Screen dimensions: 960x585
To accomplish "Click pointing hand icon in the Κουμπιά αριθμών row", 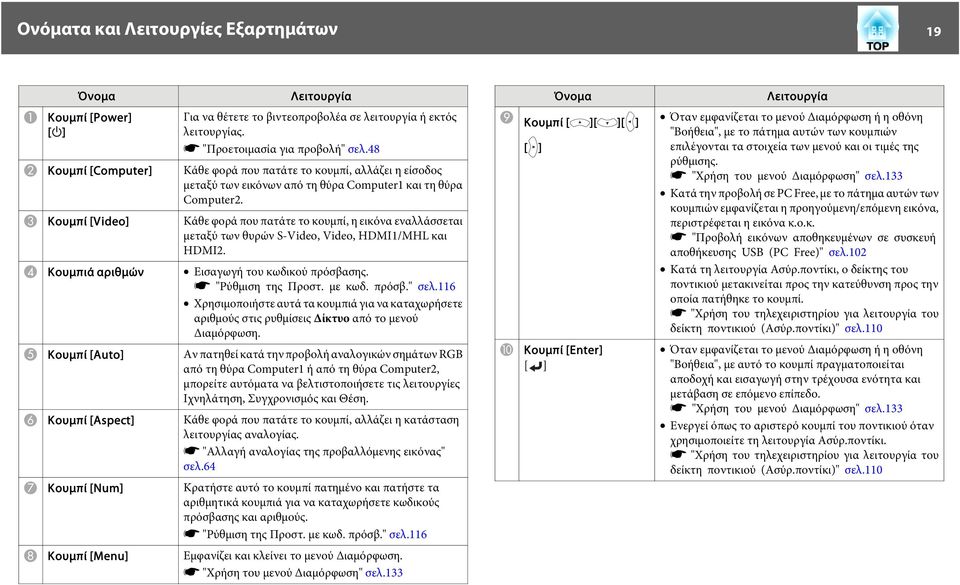I will pos(203,286).
